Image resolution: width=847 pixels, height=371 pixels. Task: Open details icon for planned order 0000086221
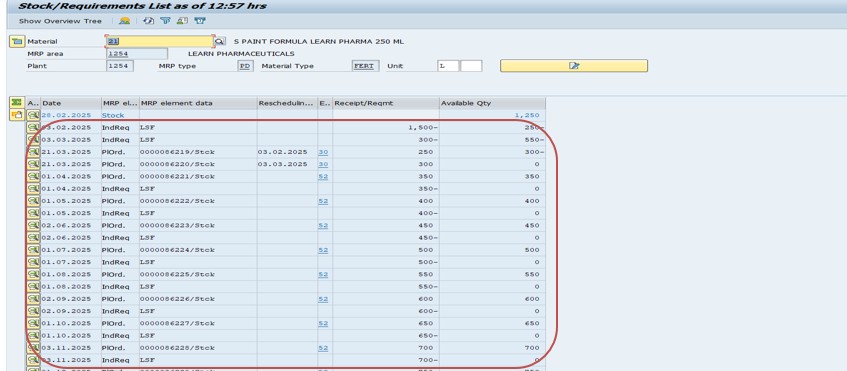(33, 176)
